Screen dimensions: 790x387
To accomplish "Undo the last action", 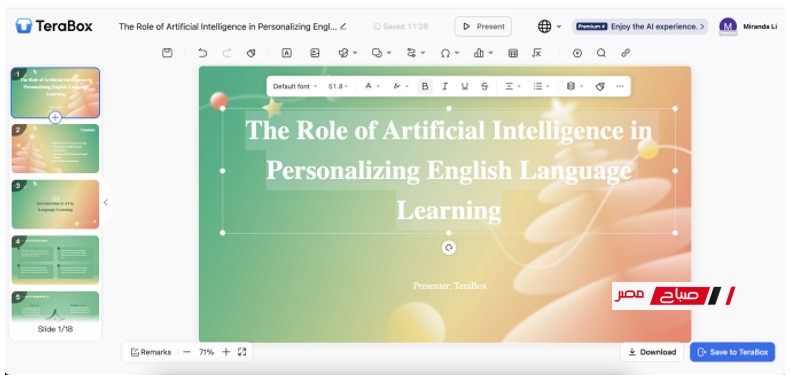I will [202, 53].
